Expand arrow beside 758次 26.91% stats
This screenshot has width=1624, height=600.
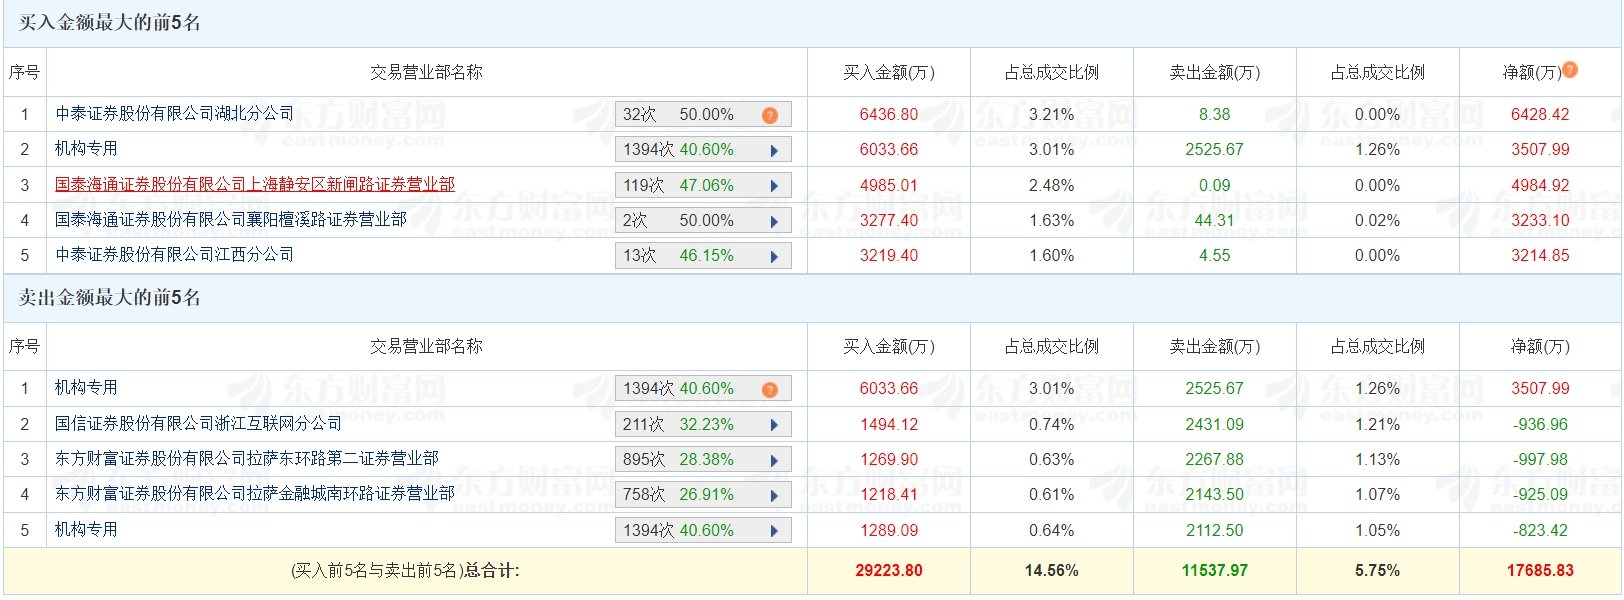[x=774, y=495]
